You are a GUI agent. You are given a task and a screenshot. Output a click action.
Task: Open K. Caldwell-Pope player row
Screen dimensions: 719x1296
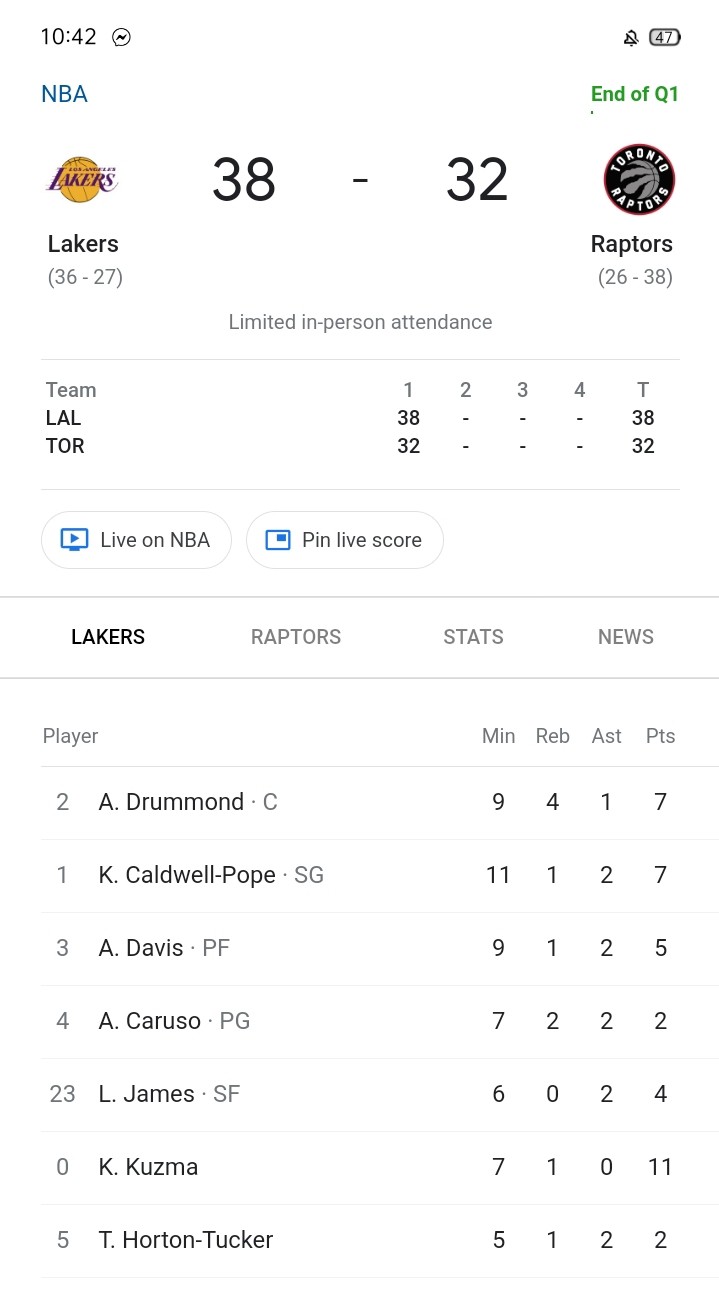380,876
